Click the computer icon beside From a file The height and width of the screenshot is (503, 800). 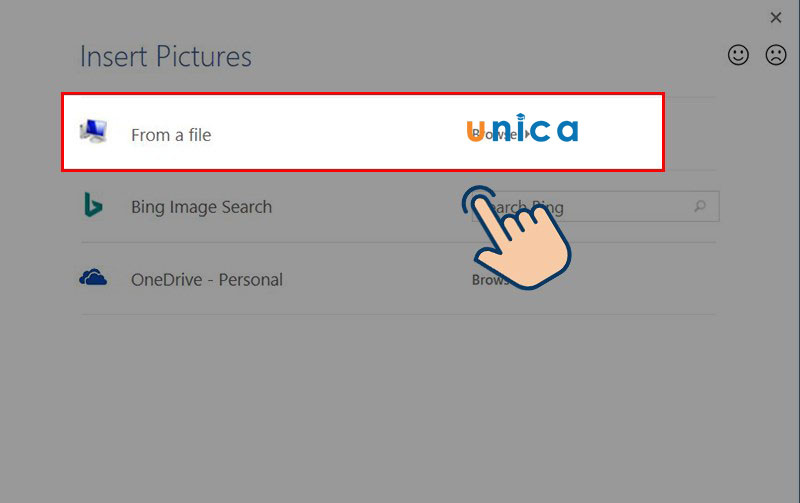tap(95, 132)
